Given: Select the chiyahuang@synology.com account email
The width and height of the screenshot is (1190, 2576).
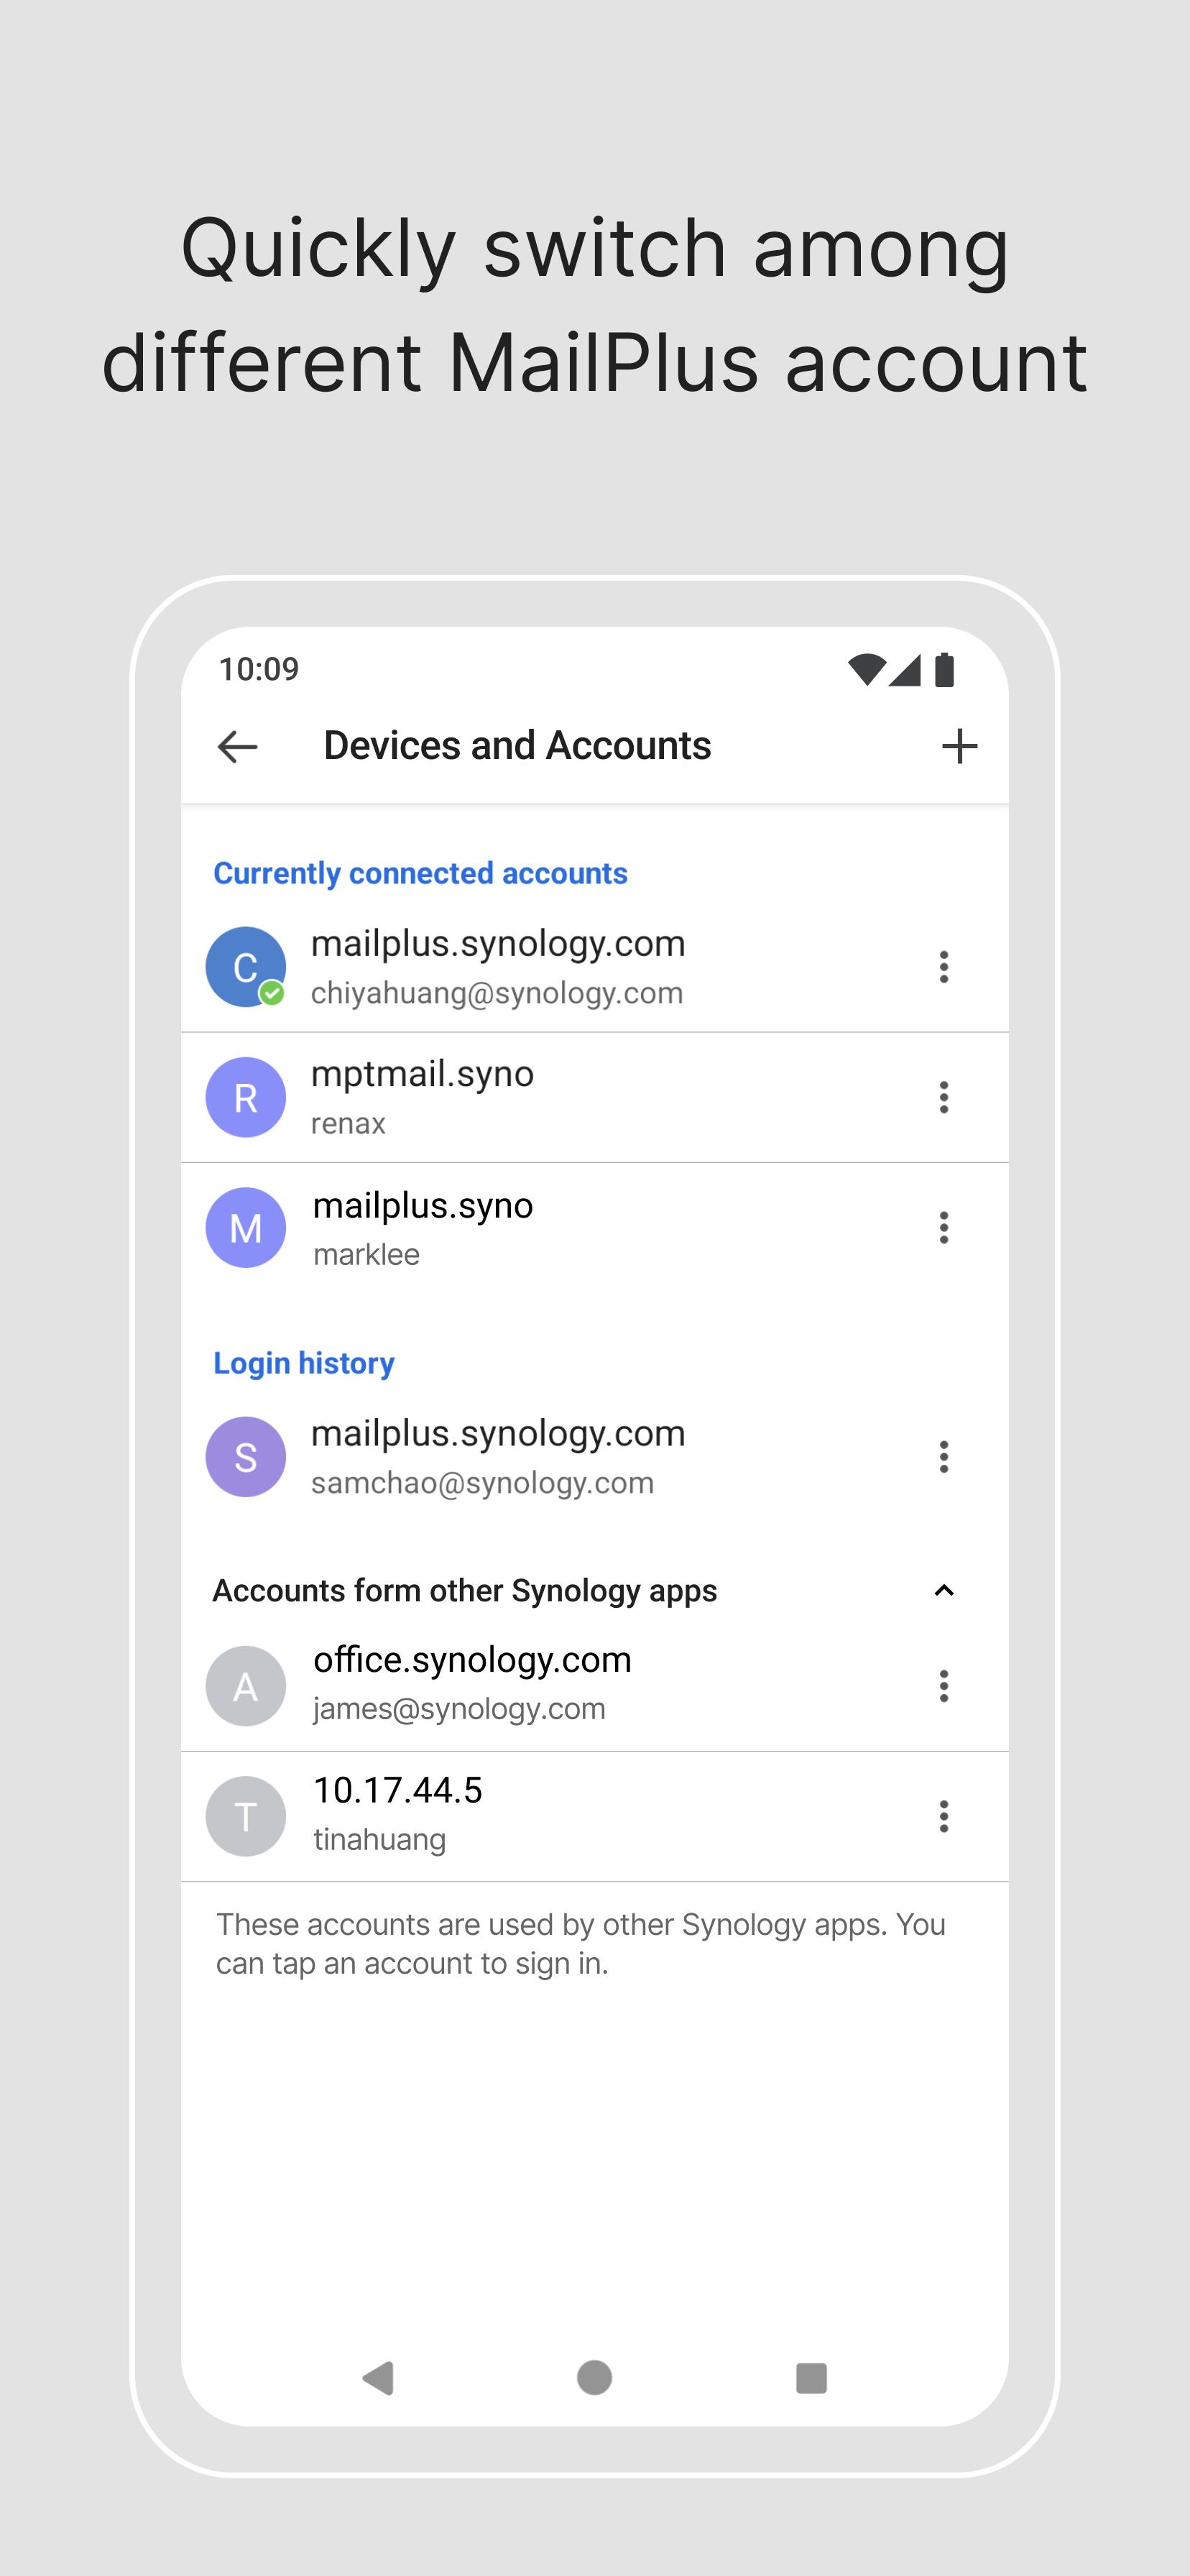Looking at the screenshot, I should (x=497, y=993).
